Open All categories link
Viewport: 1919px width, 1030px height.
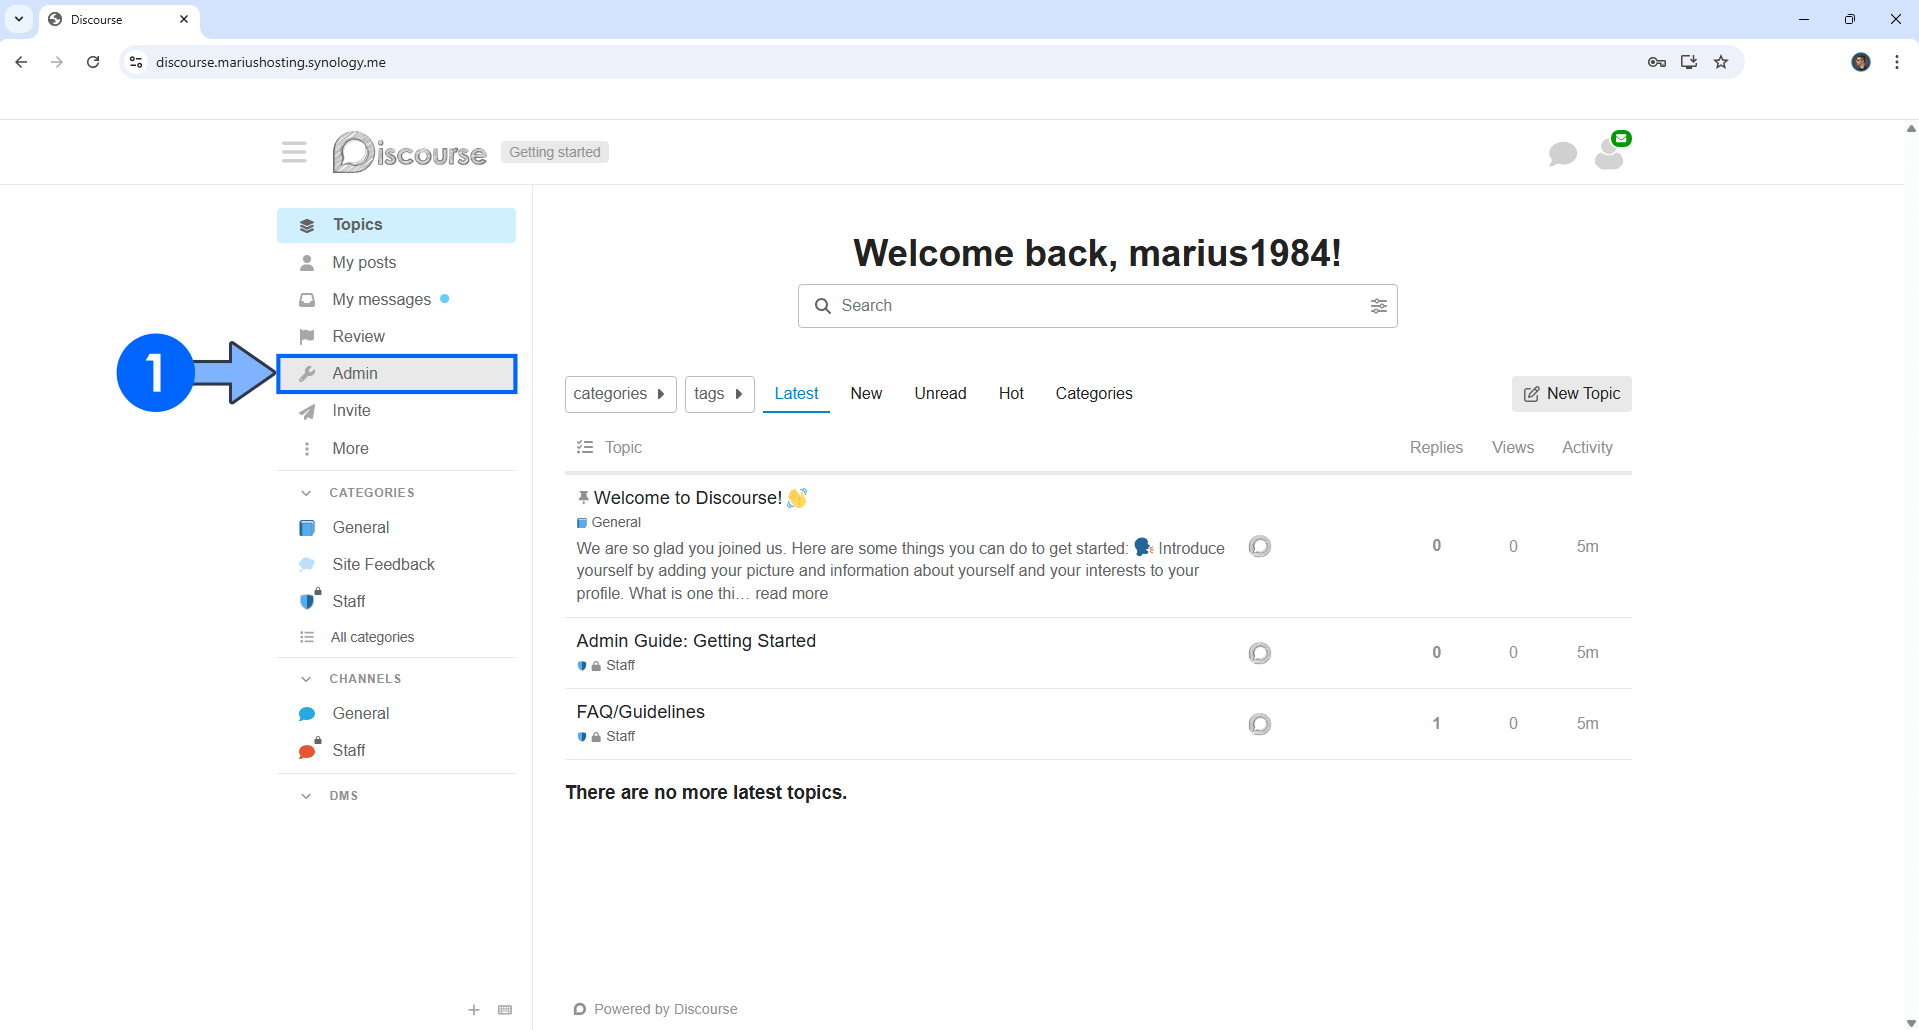tap(396, 637)
